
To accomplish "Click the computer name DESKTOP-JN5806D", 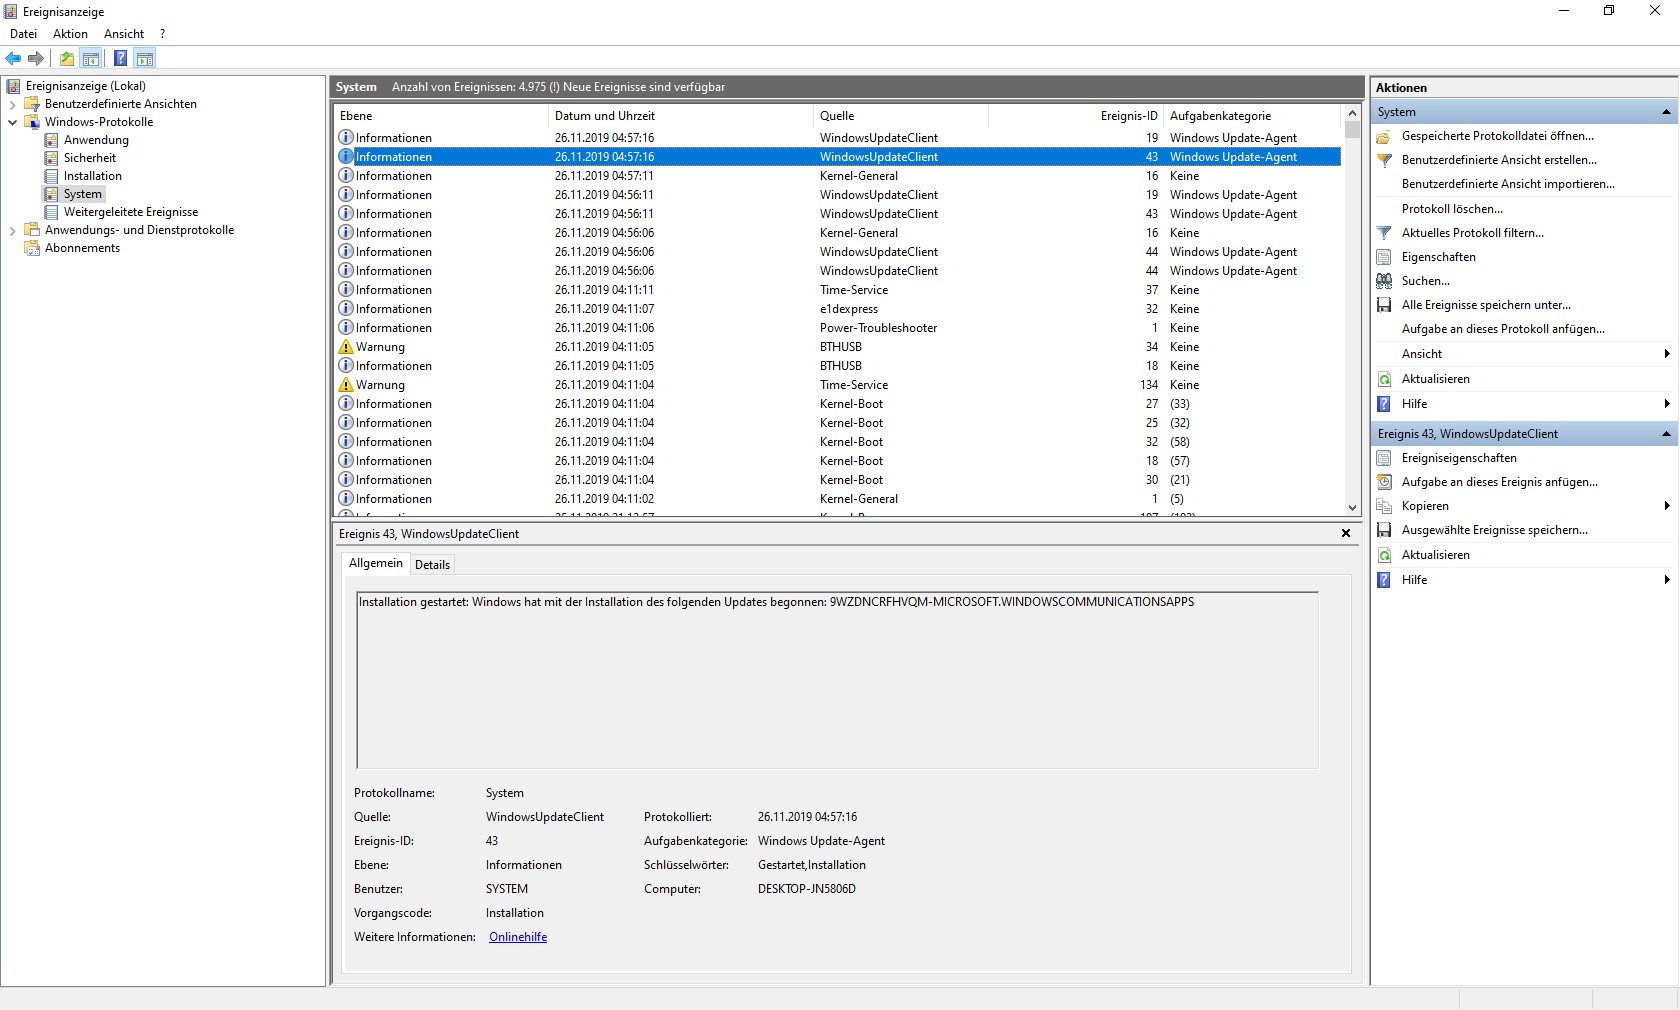I will (807, 889).
